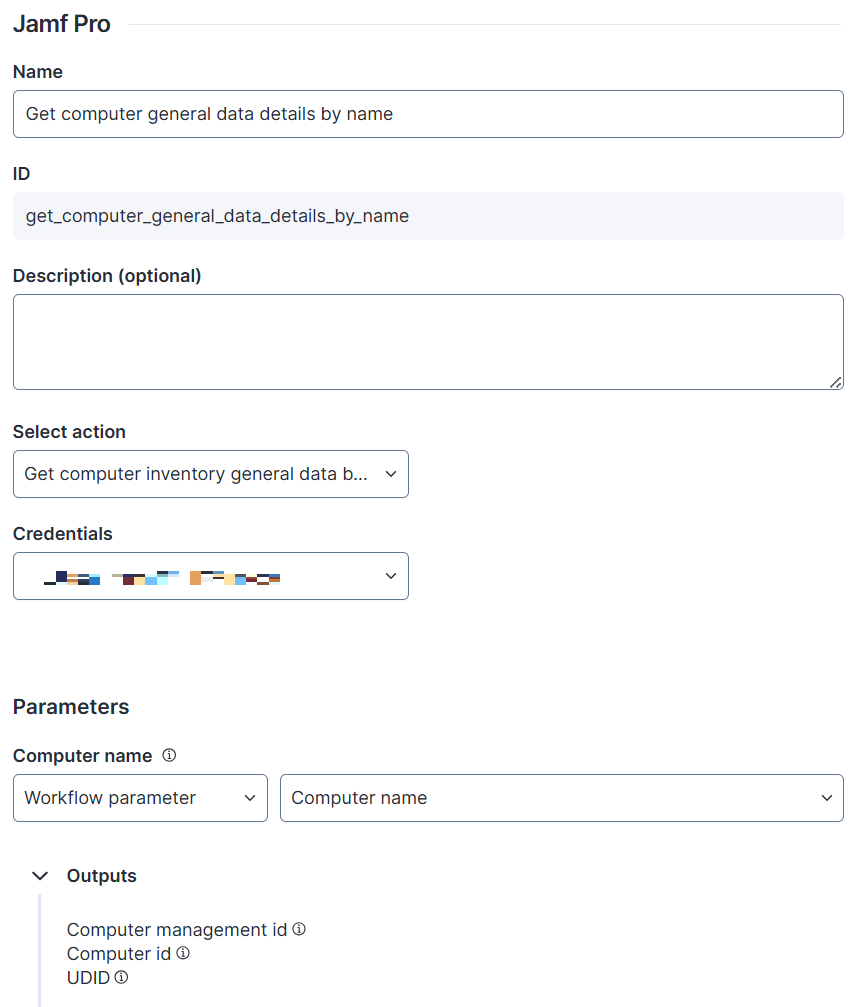Collapse the Outputs section chevron
The image size is (858, 1007).
coord(40,876)
